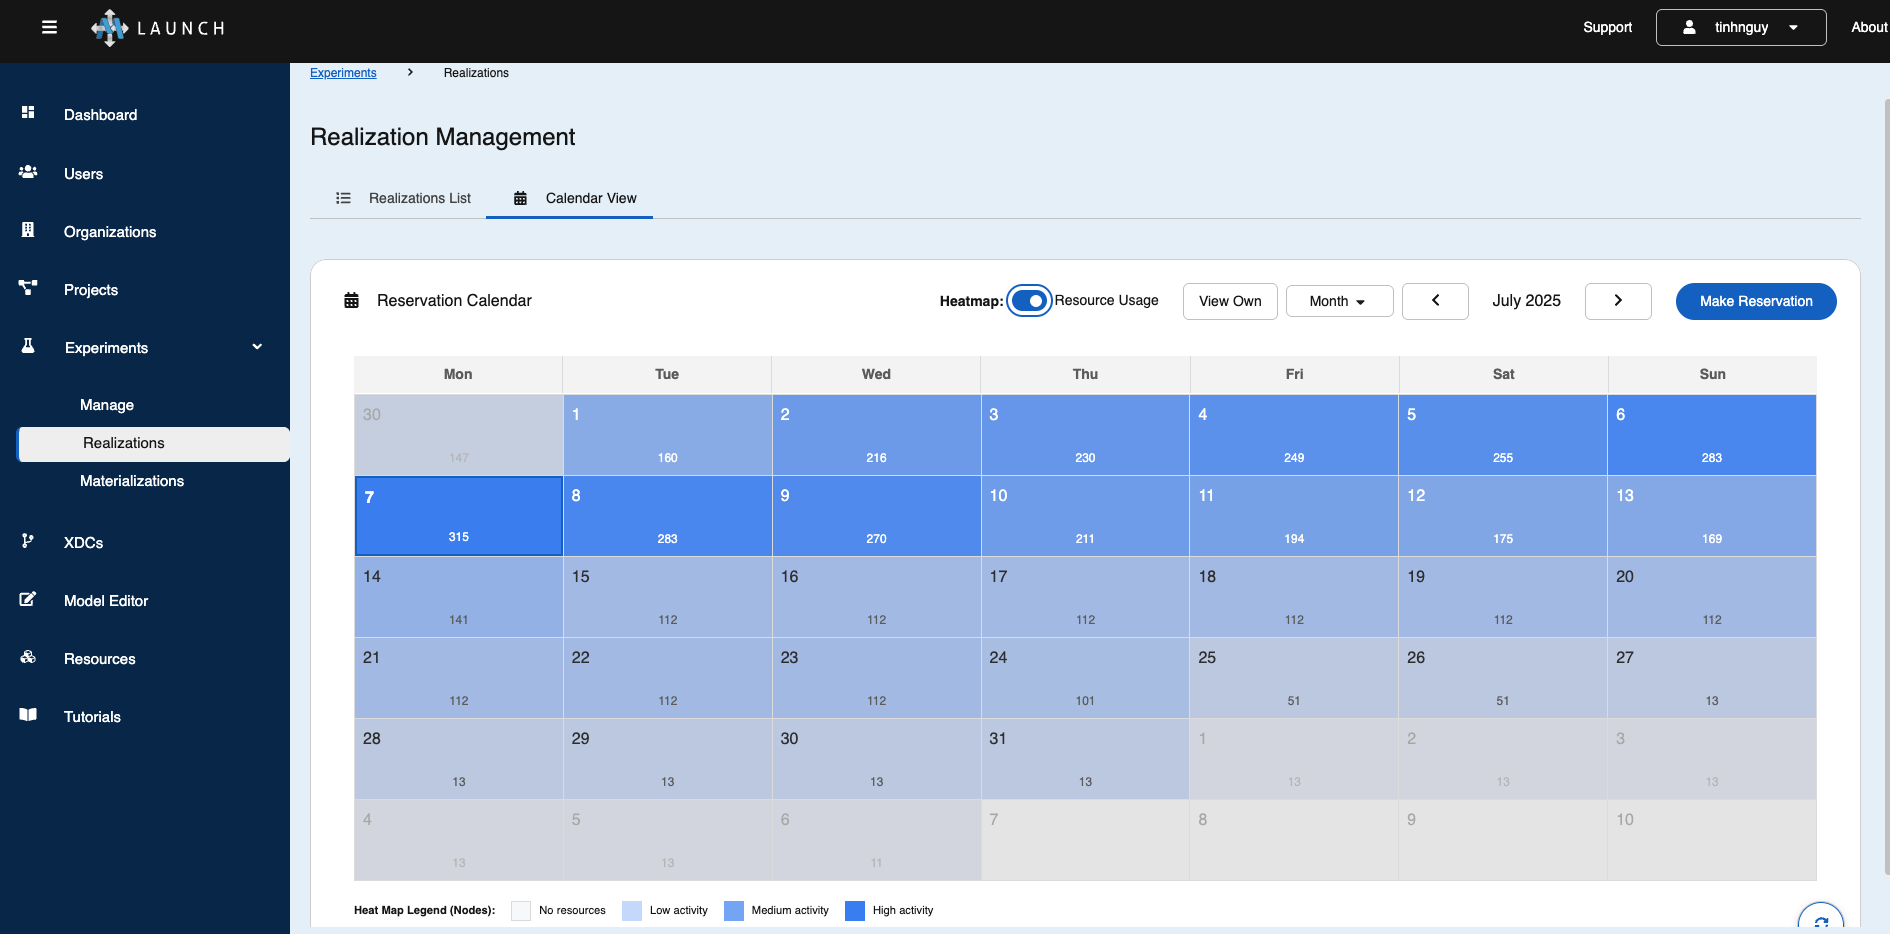Switch to the Realizations List tab
Screen dimensions: 1890x934
pos(403,198)
